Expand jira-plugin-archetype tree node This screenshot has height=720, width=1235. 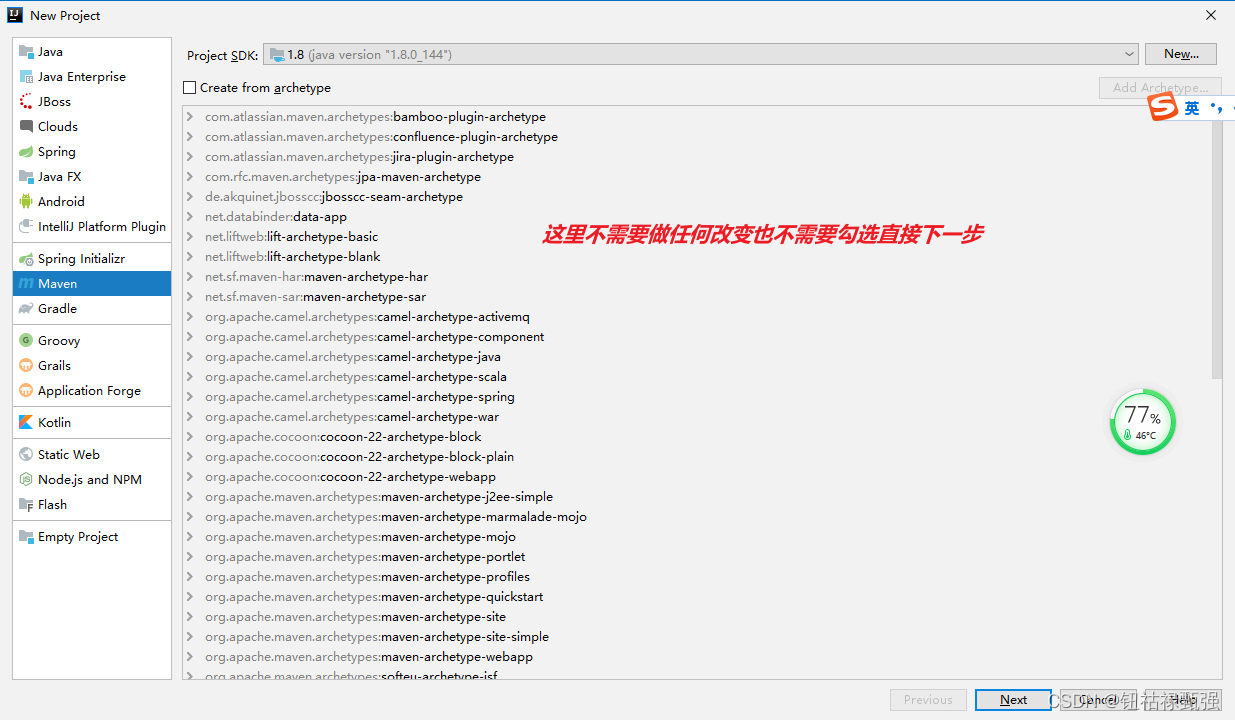click(x=190, y=157)
